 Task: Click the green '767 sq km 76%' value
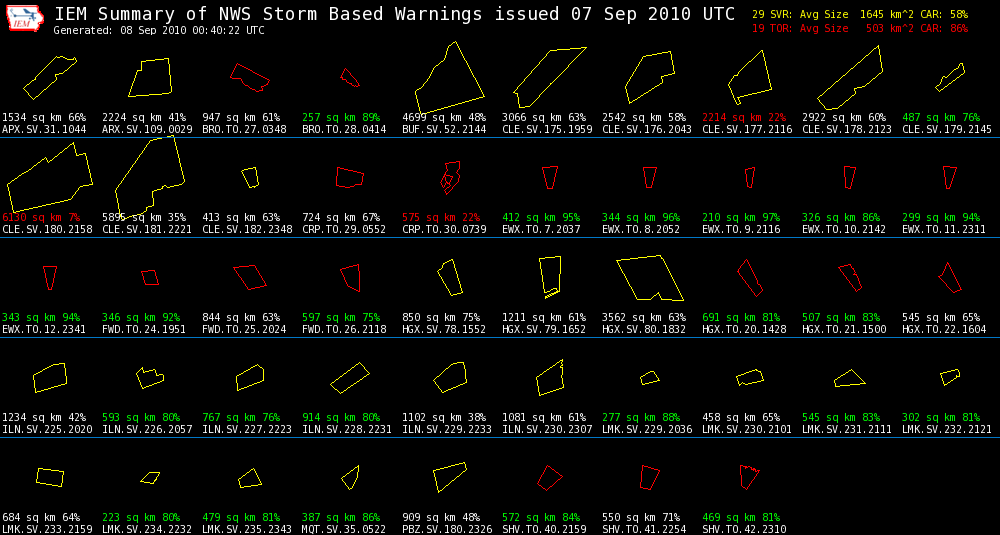(x=241, y=418)
